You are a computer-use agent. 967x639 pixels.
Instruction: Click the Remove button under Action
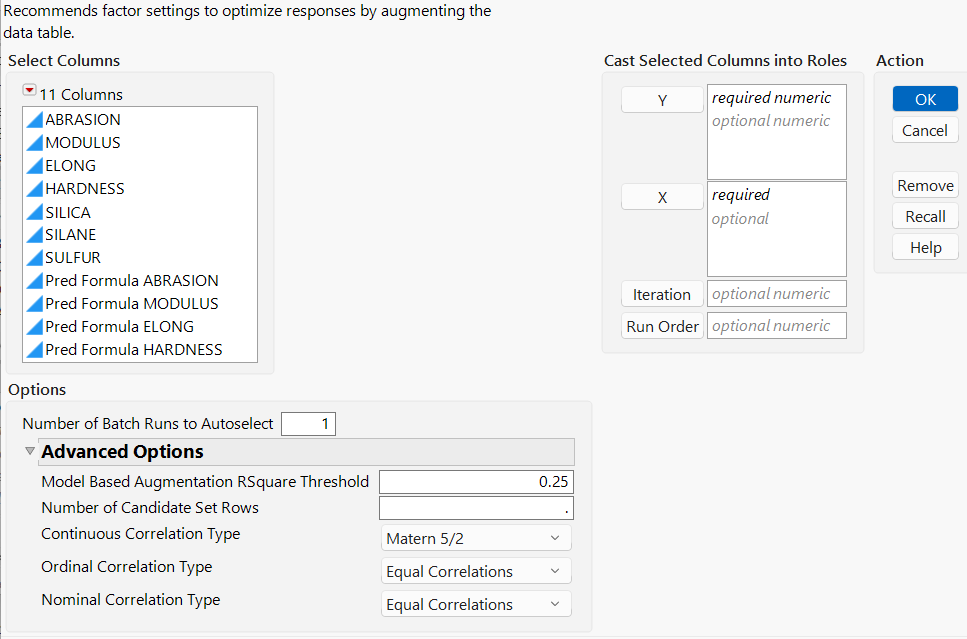pyautogui.click(x=924, y=184)
